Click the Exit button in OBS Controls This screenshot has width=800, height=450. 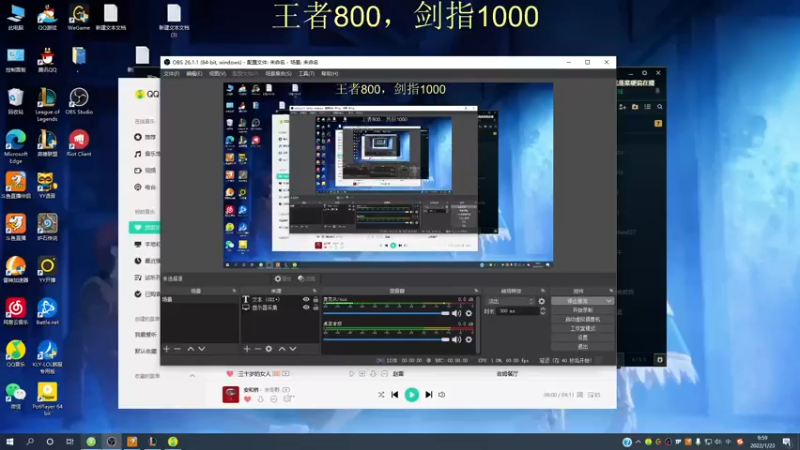click(583, 347)
